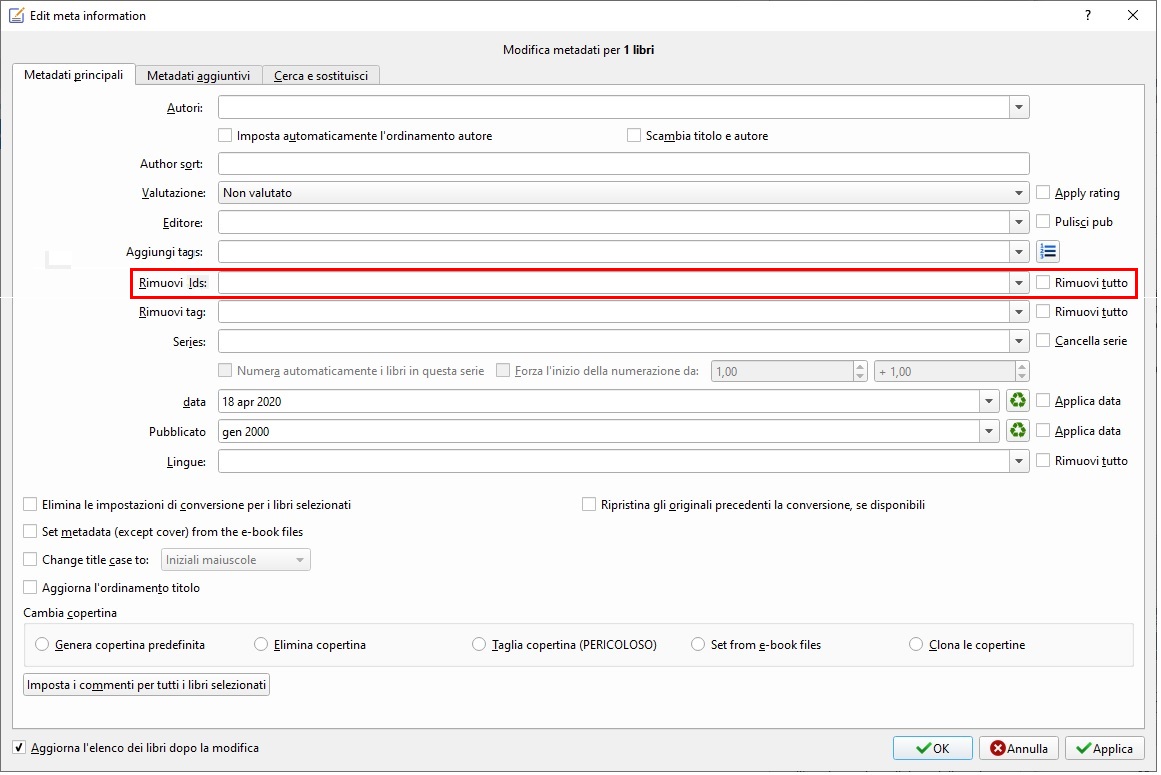1161x775 pixels.
Task: Click into the Series input field
Action: (614, 341)
